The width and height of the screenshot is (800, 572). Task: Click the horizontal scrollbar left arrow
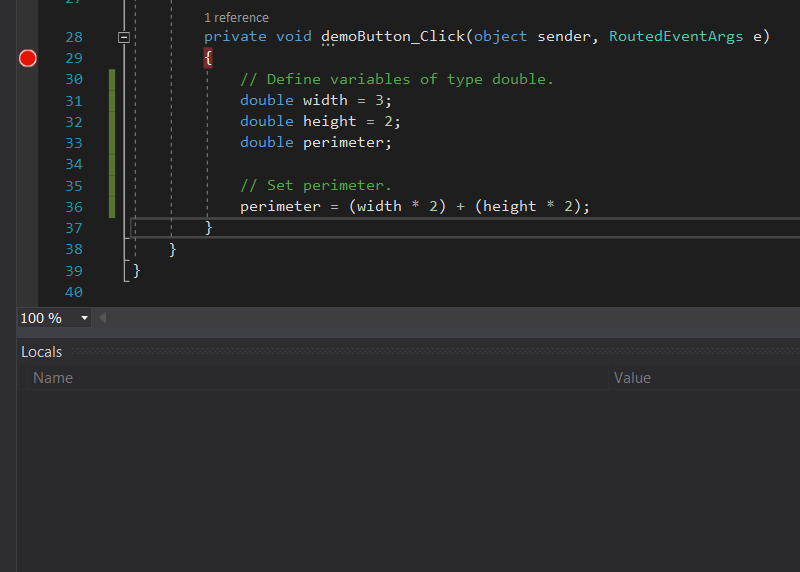(102, 318)
